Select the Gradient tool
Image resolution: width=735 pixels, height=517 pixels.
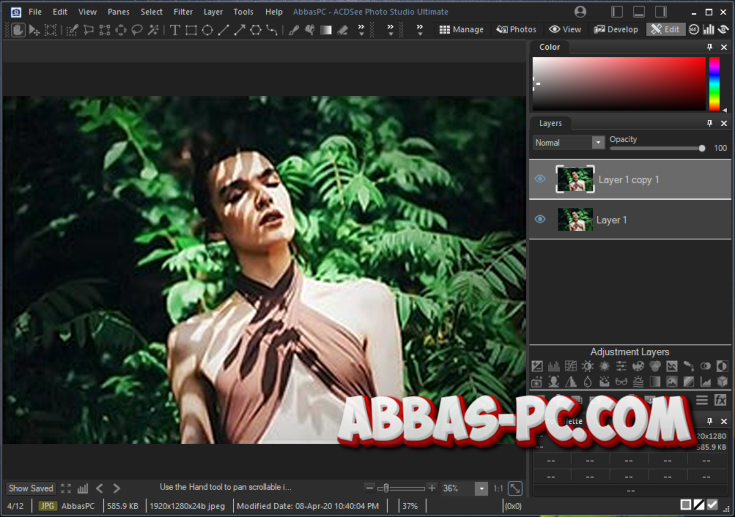coord(325,30)
